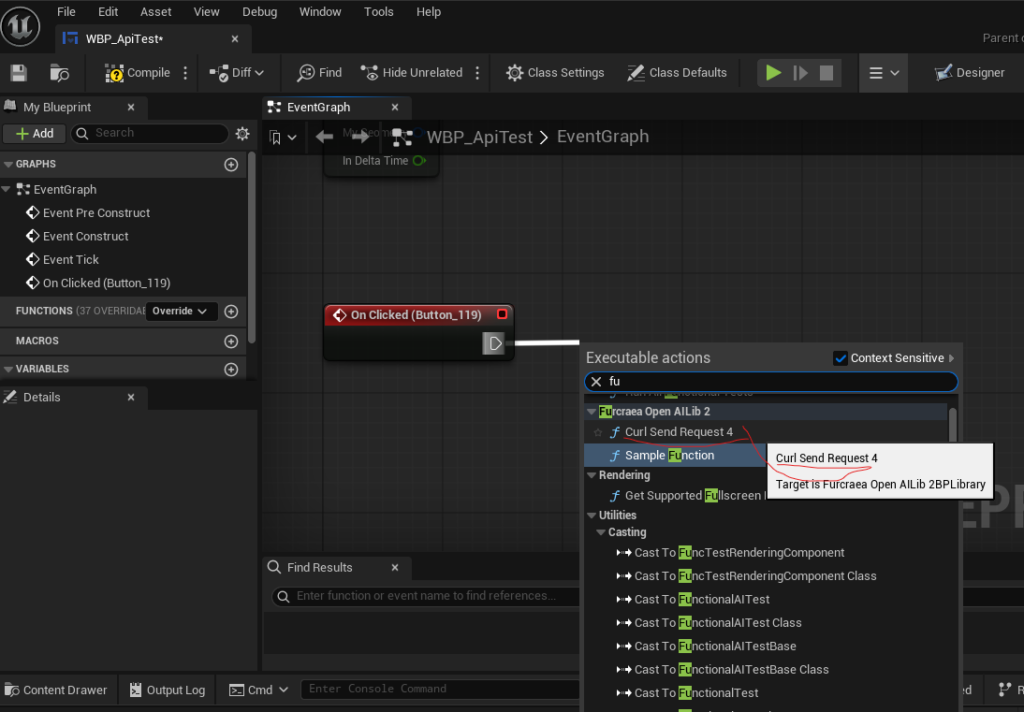Image resolution: width=1024 pixels, height=712 pixels.
Task: Click the Class Settings button
Action: (555, 73)
